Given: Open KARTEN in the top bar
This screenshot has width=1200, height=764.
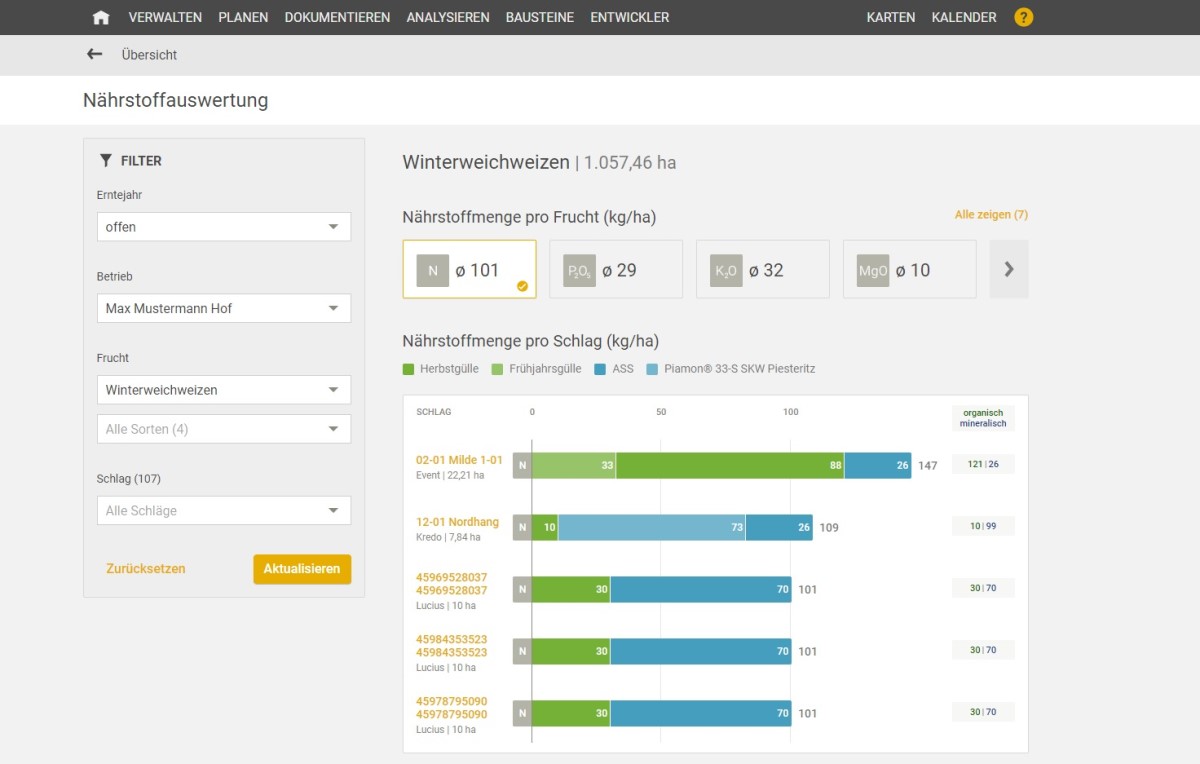Looking at the screenshot, I should point(891,17).
